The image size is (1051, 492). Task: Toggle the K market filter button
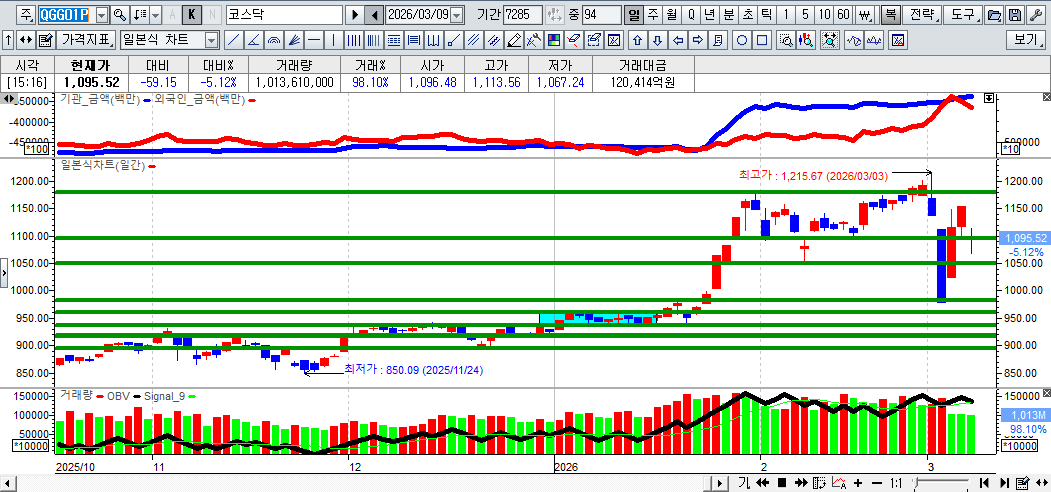(x=192, y=15)
